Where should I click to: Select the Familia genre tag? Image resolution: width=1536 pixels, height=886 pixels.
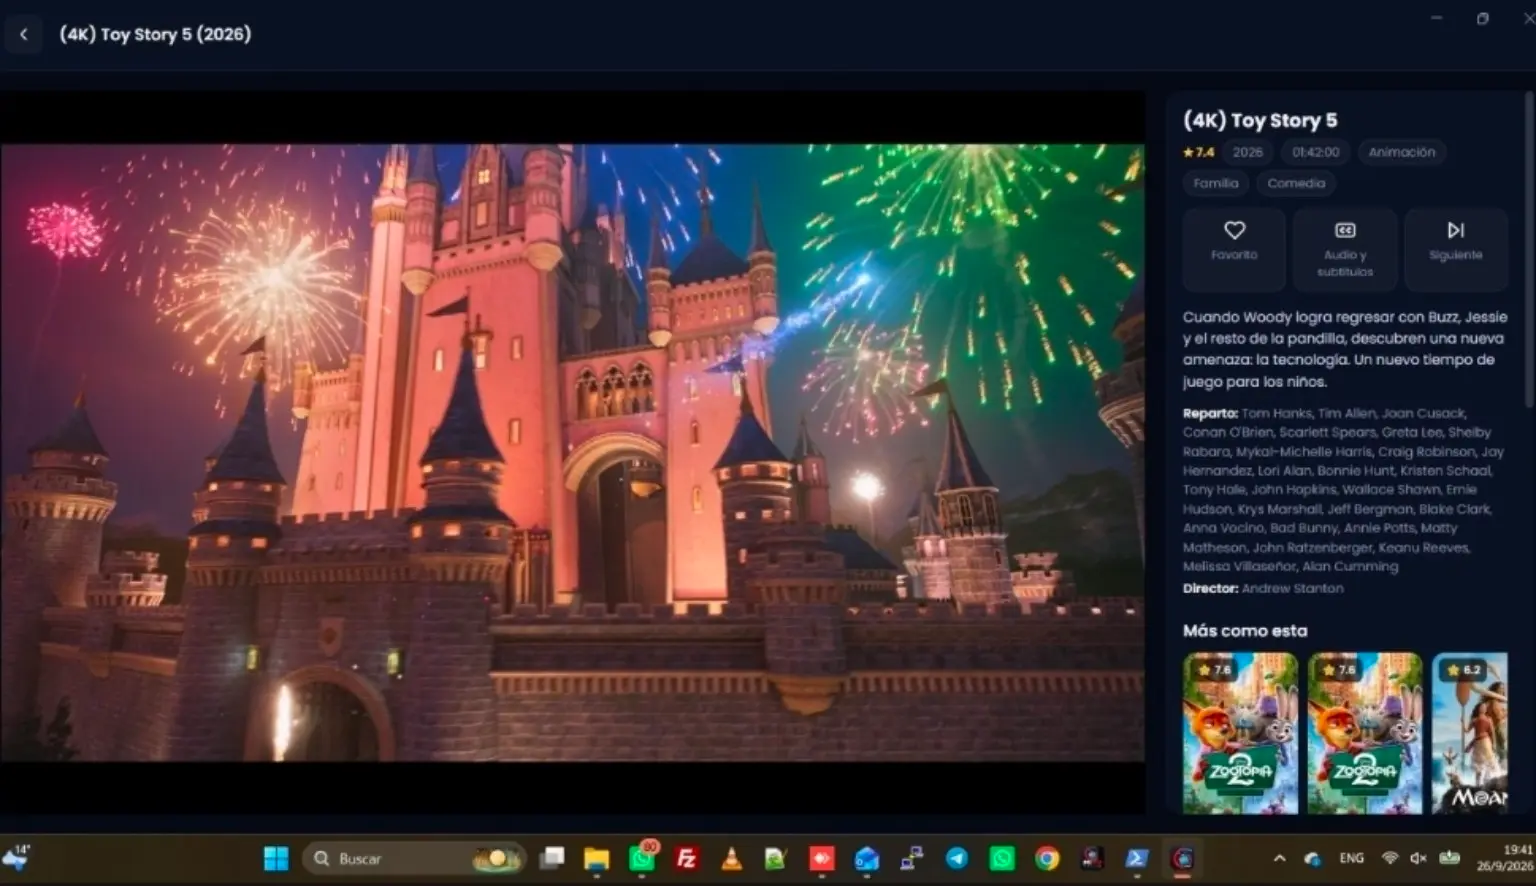(x=1216, y=183)
